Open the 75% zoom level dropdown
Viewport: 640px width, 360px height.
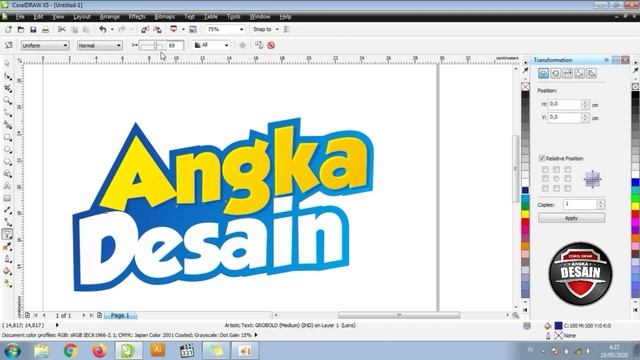[x=225, y=29]
